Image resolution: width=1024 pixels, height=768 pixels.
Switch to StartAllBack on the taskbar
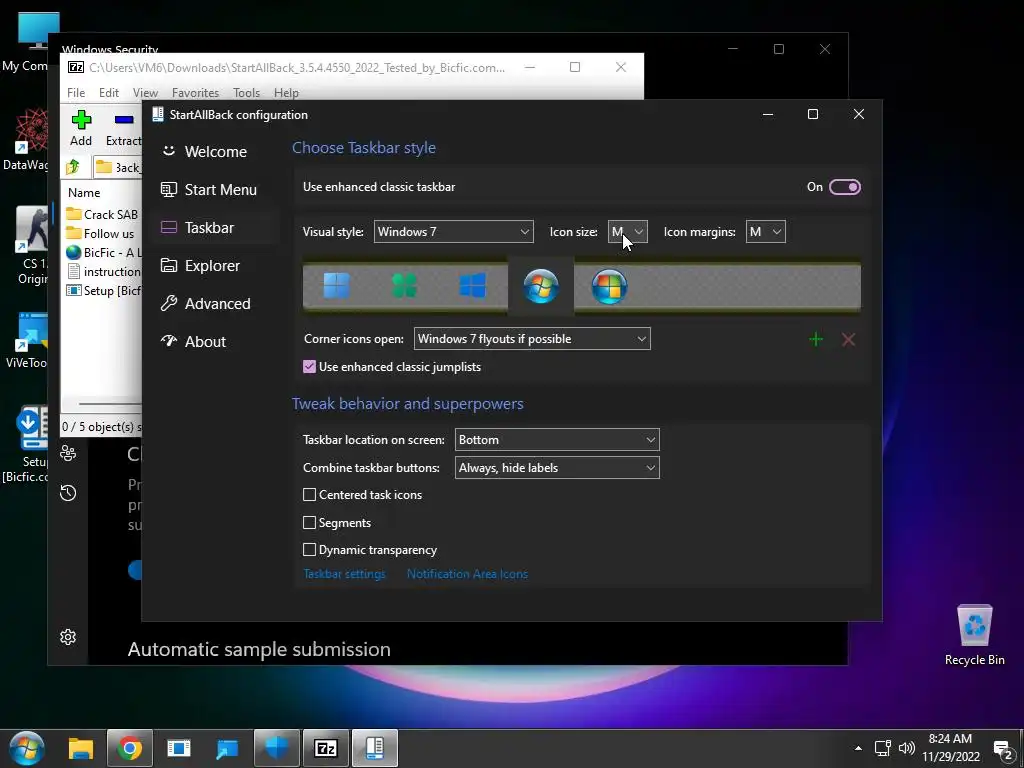(374, 748)
